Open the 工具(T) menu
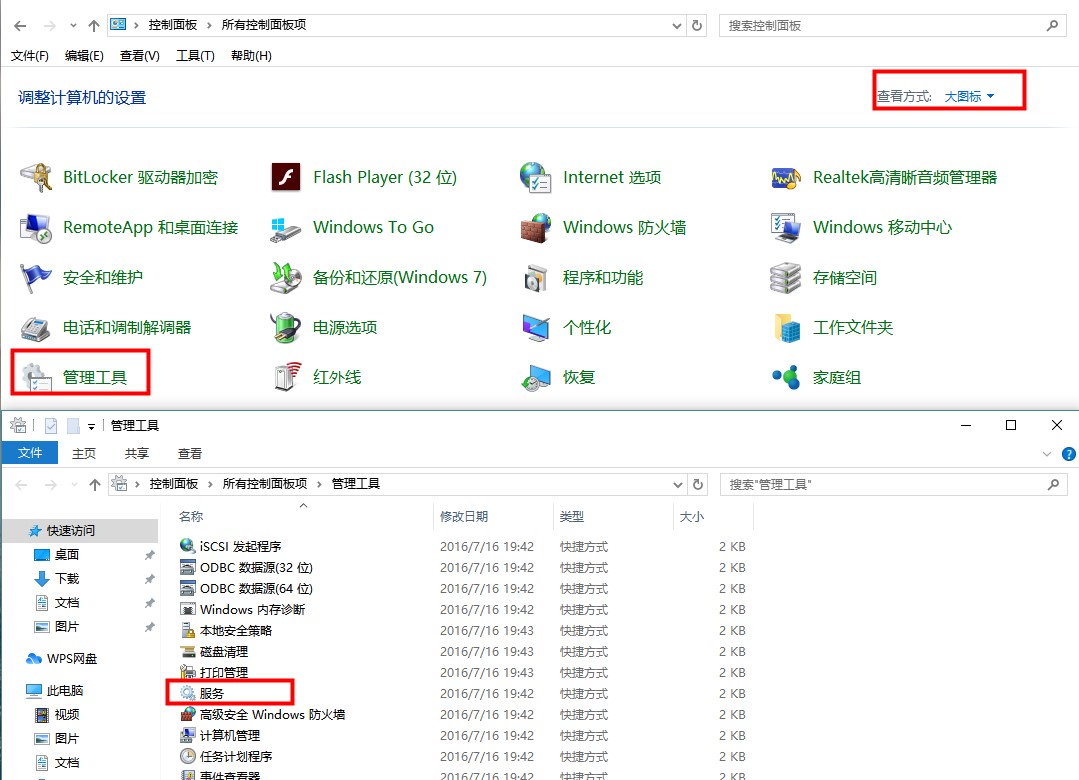Viewport: 1079px width, 780px height. click(x=195, y=56)
